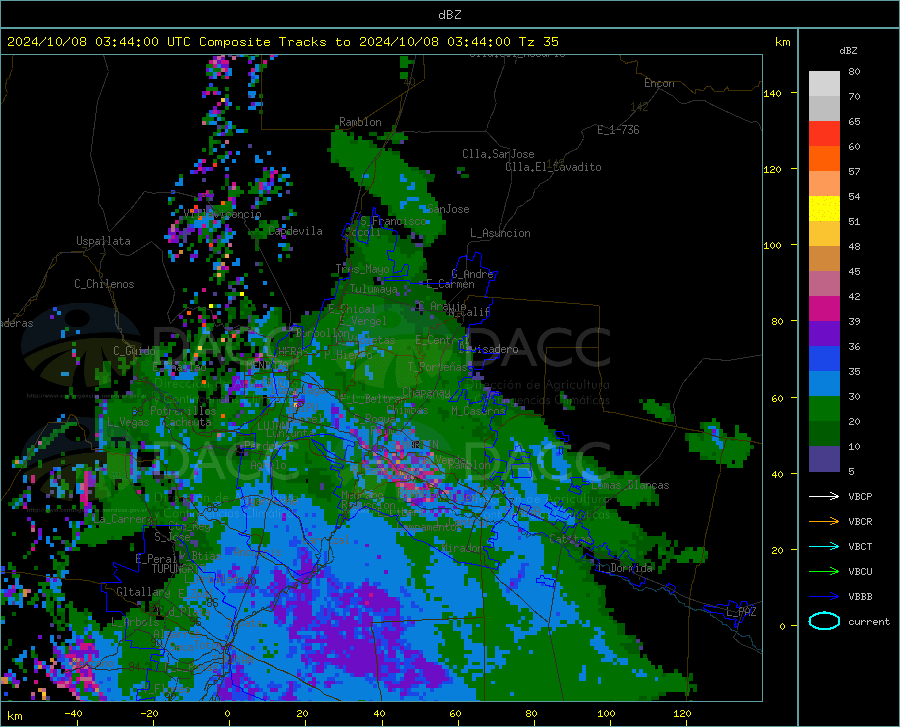Click the 'Capdevila' map label
900x727 pixels.
click(295, 231)
